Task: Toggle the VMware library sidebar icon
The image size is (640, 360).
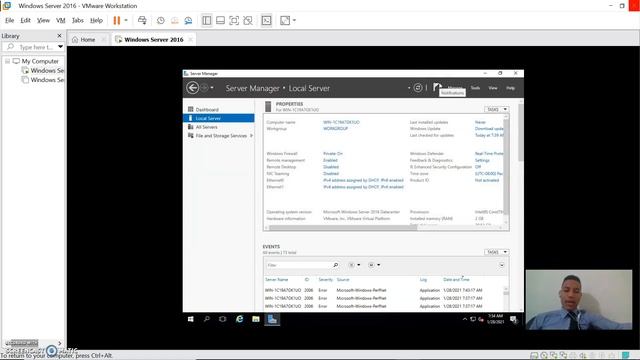Action: click(207, 20)
